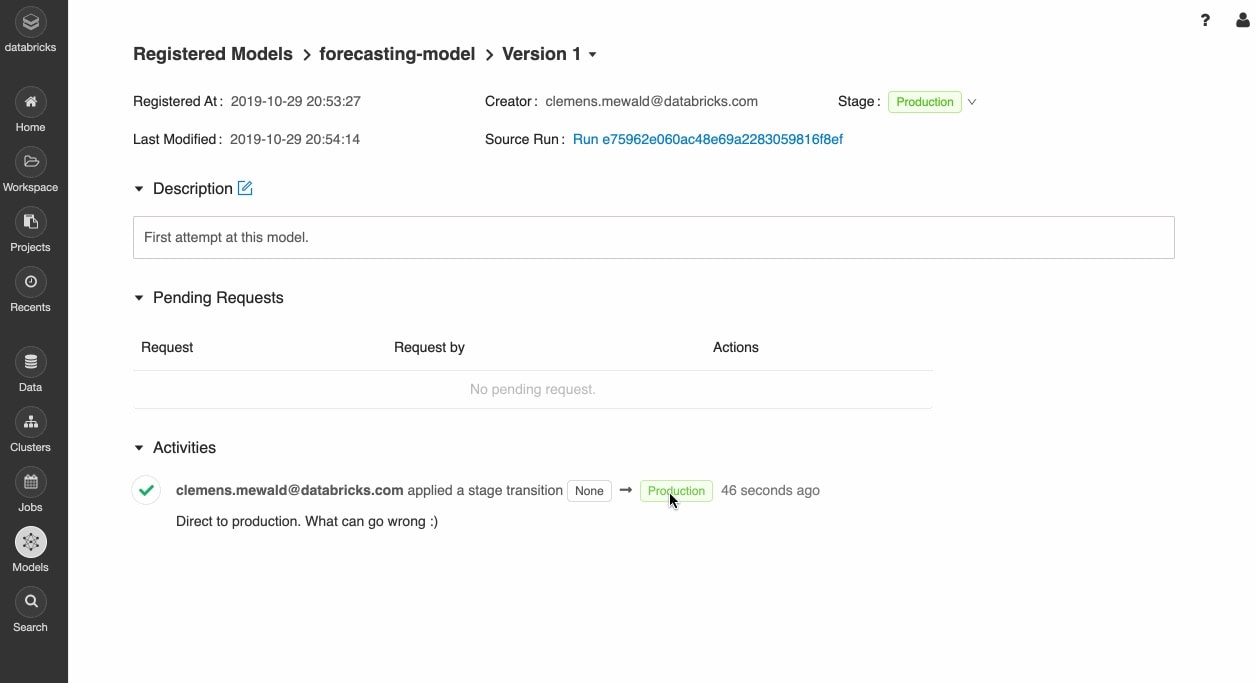1256x683 pixels.
Task: Open the Data section icon
Action: pos(31,362)
